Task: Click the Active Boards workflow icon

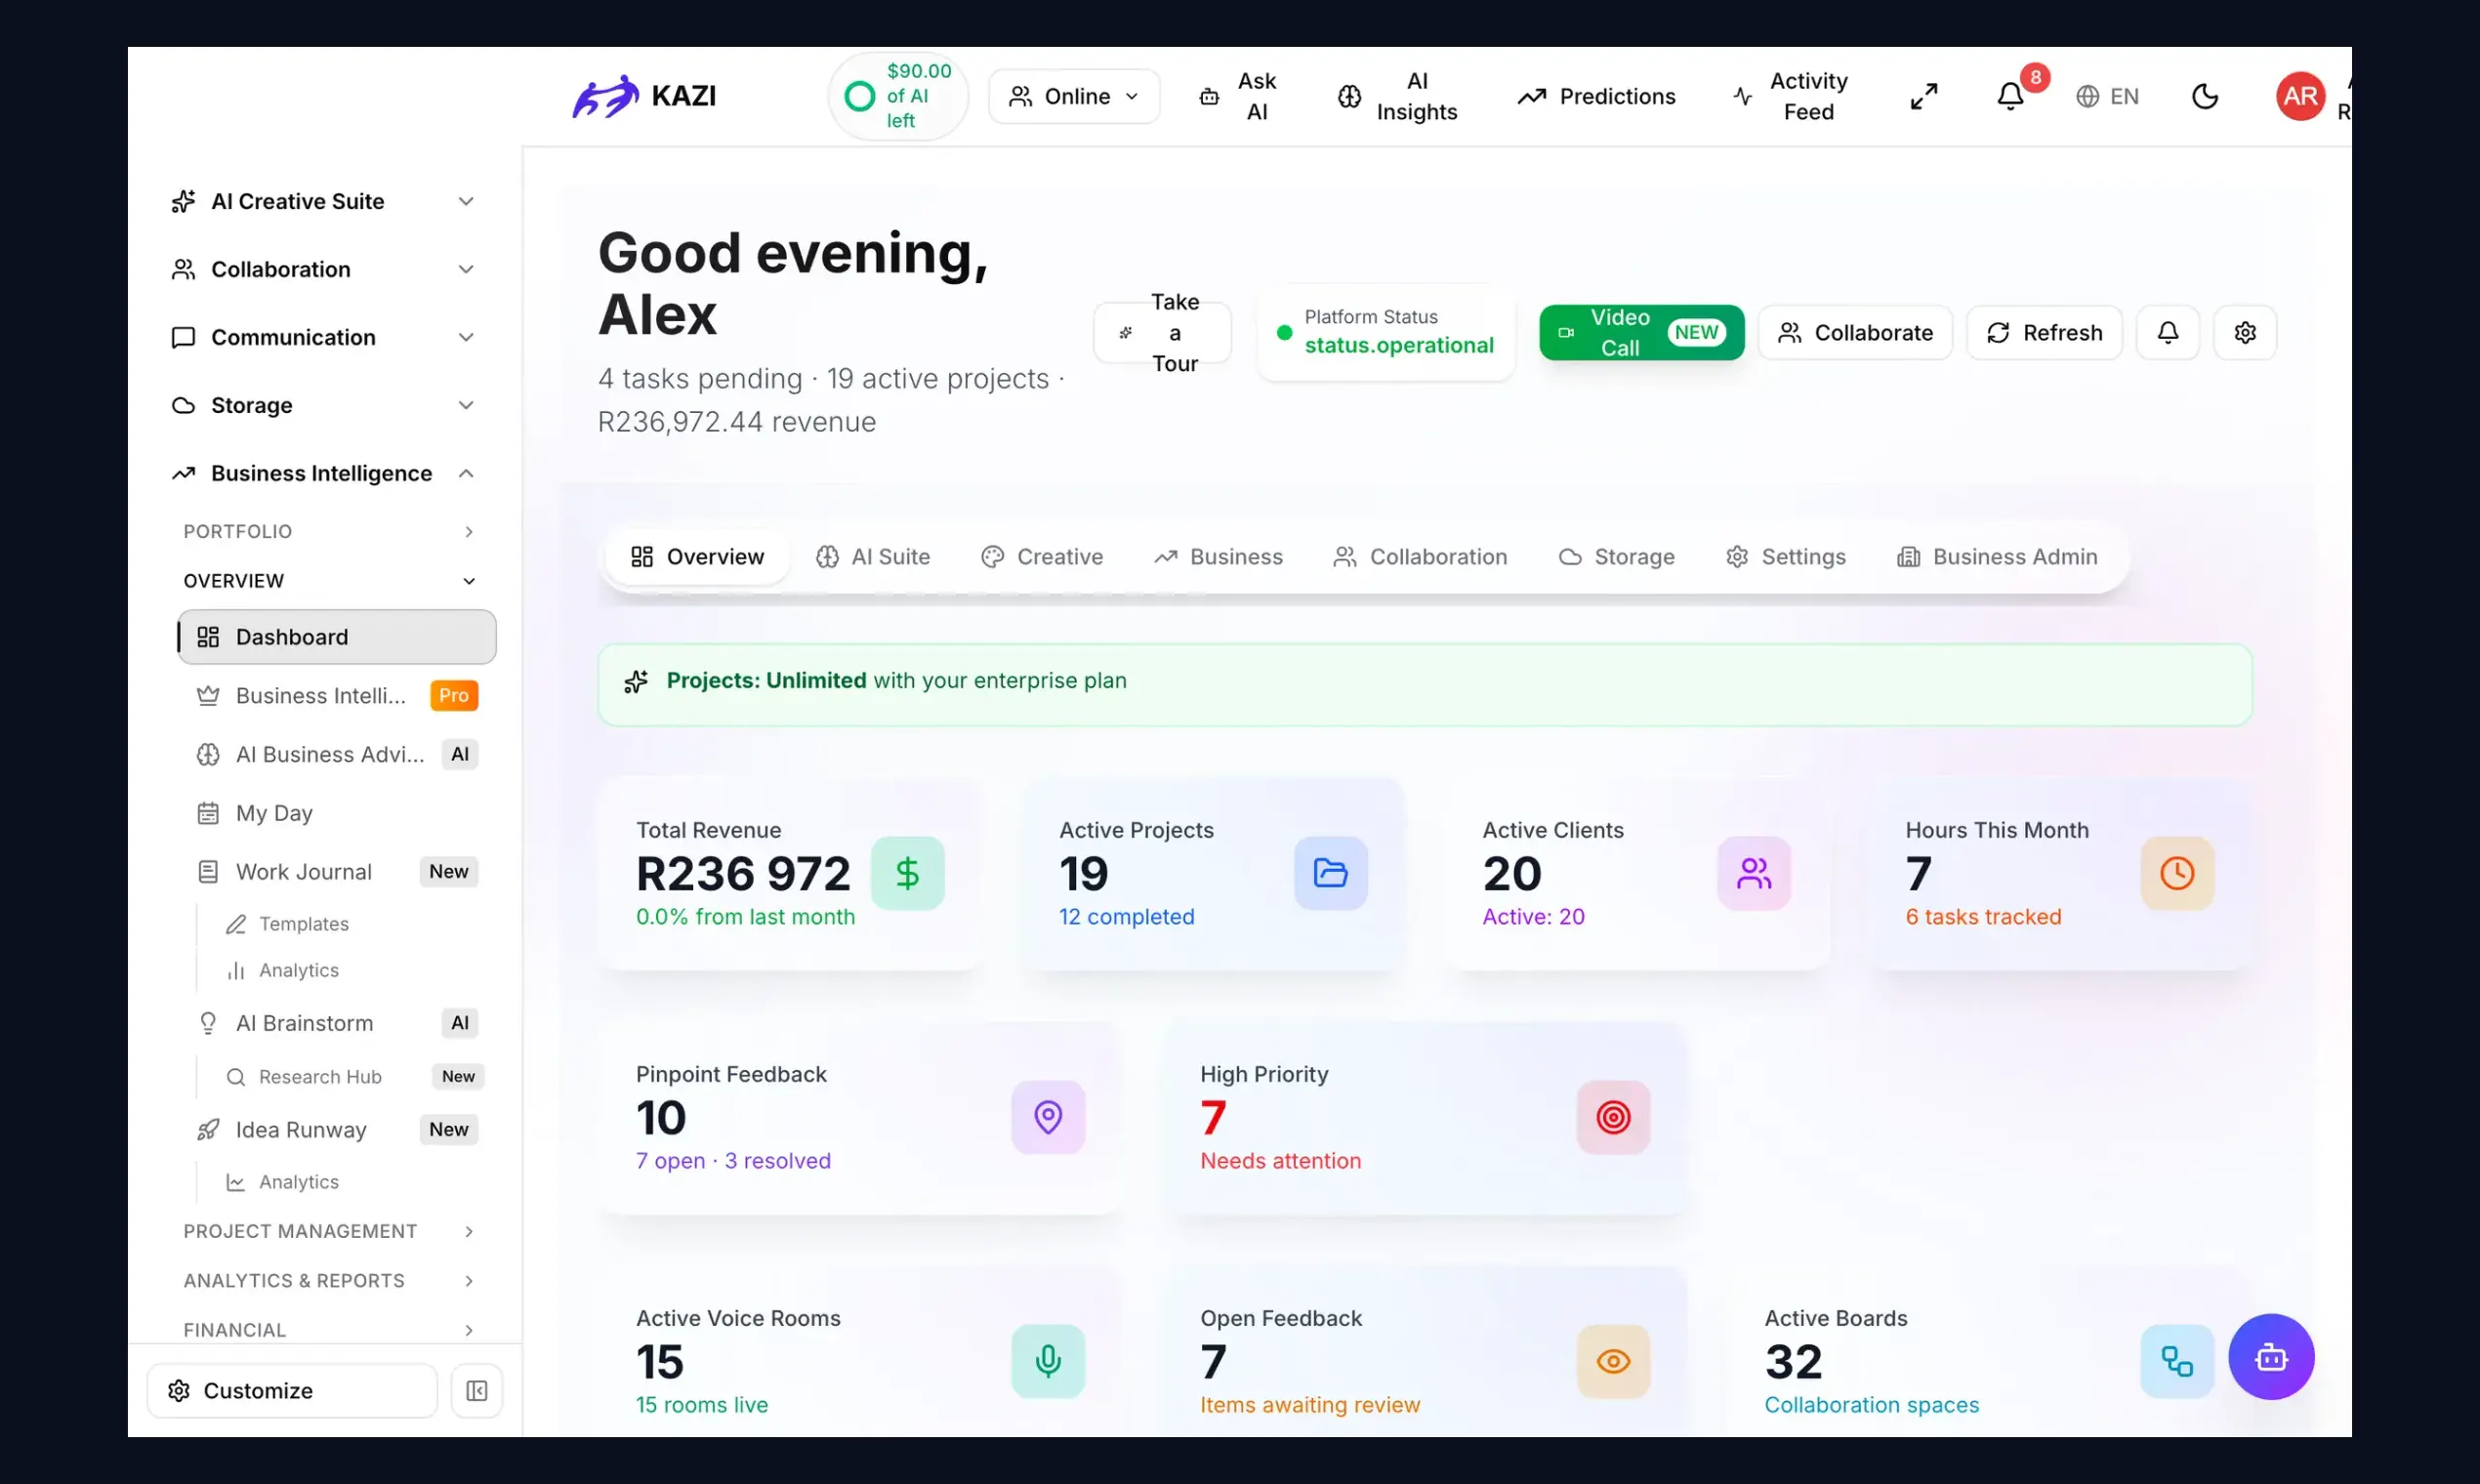Action: pyautogui.click(x=2176, y=1361)
